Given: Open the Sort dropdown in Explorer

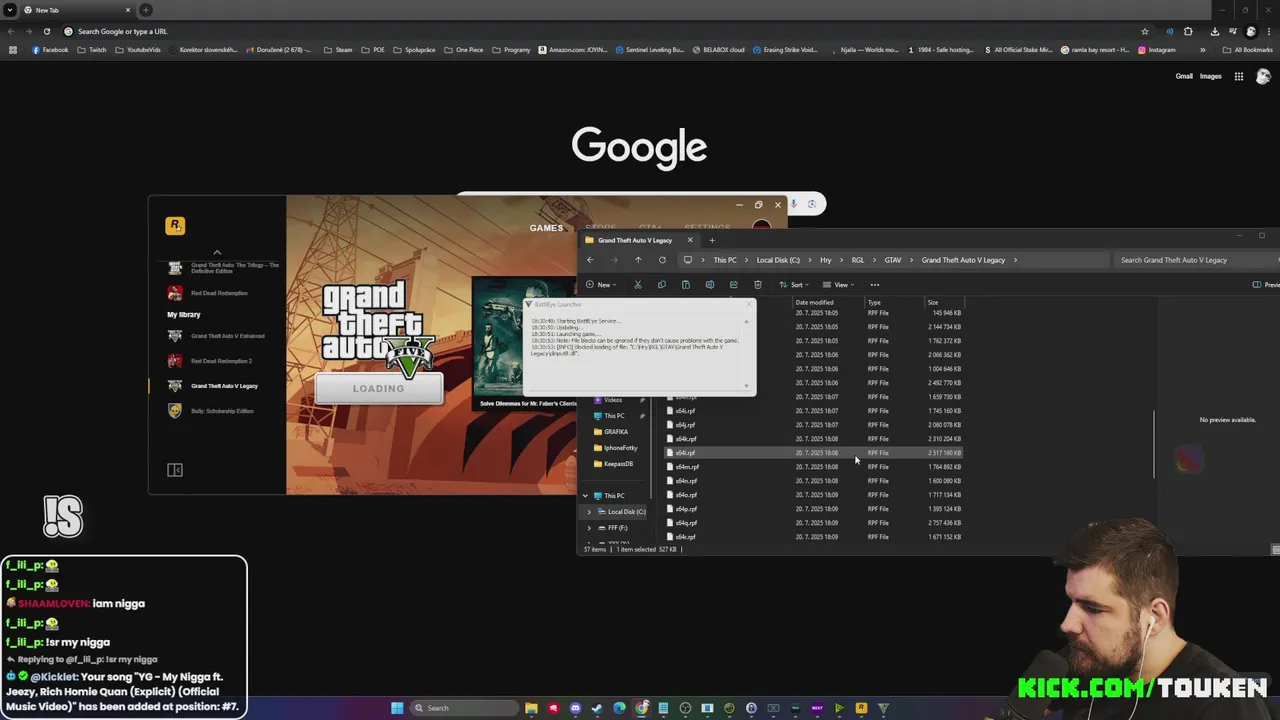Looking at the screenshot, I should pos(792,285).
